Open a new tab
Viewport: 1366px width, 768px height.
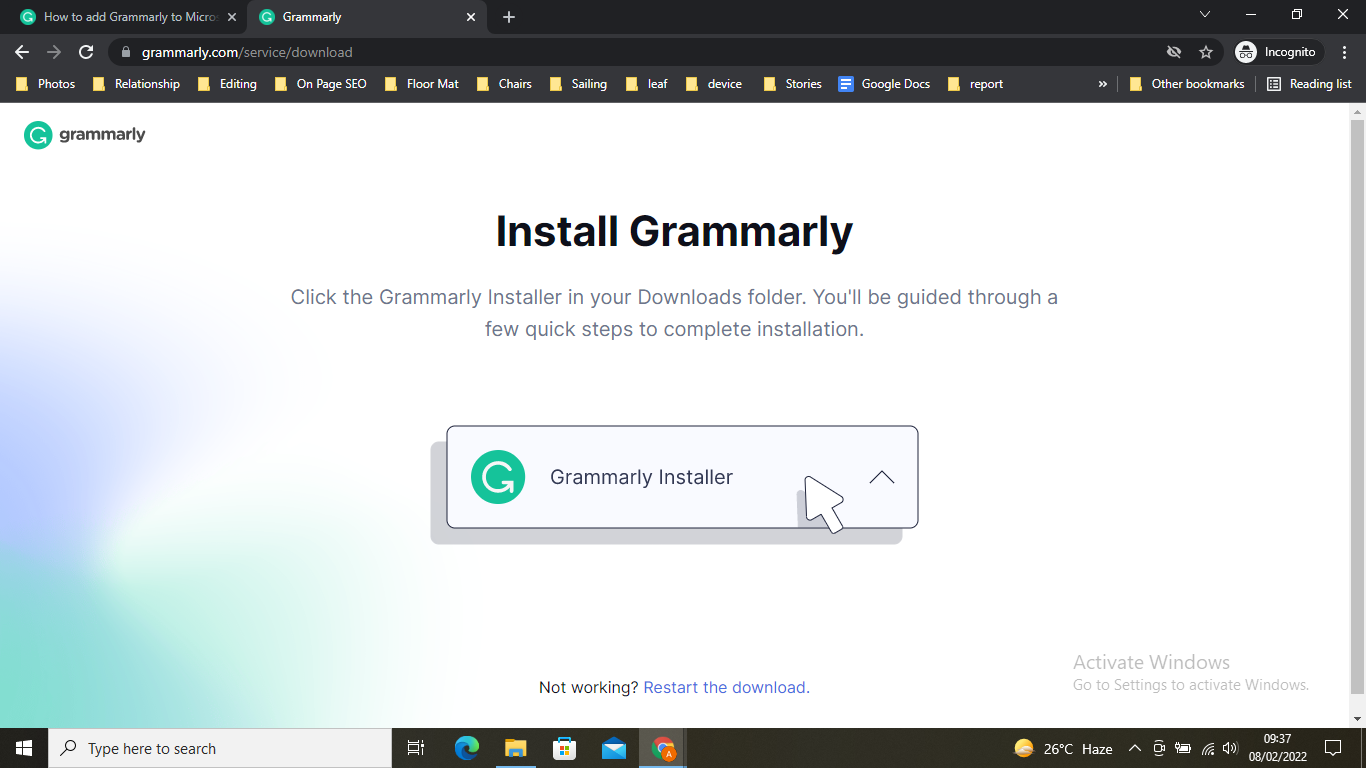(x=509, y=17)
